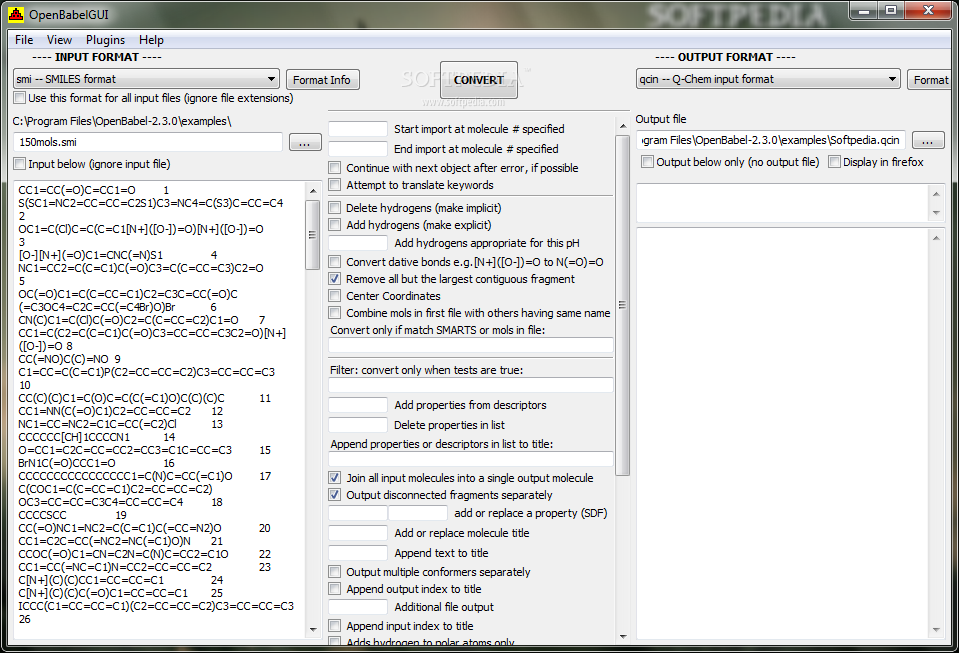959x653 pixels.
Task: Check Append input index to title
Action: click(335, 625)
